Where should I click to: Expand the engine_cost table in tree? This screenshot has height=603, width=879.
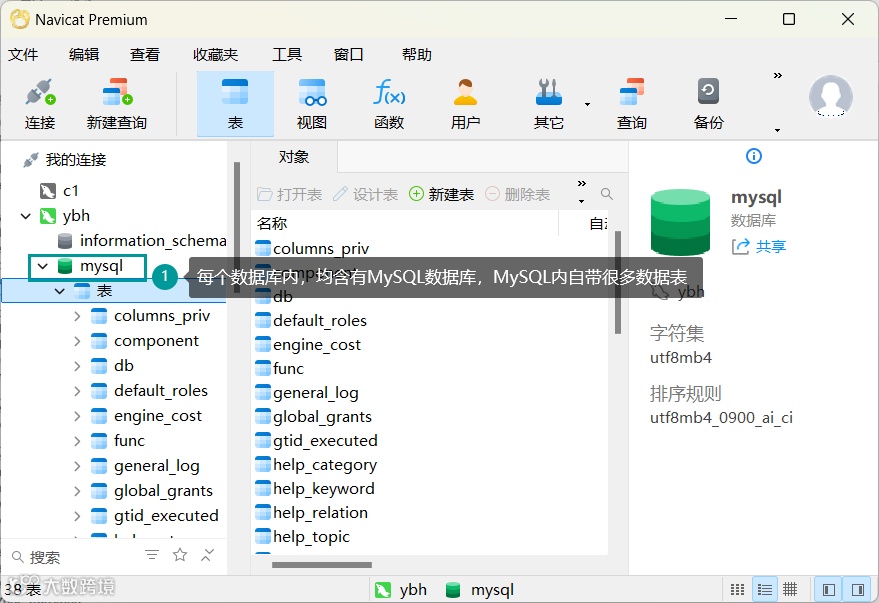point(77,416)
